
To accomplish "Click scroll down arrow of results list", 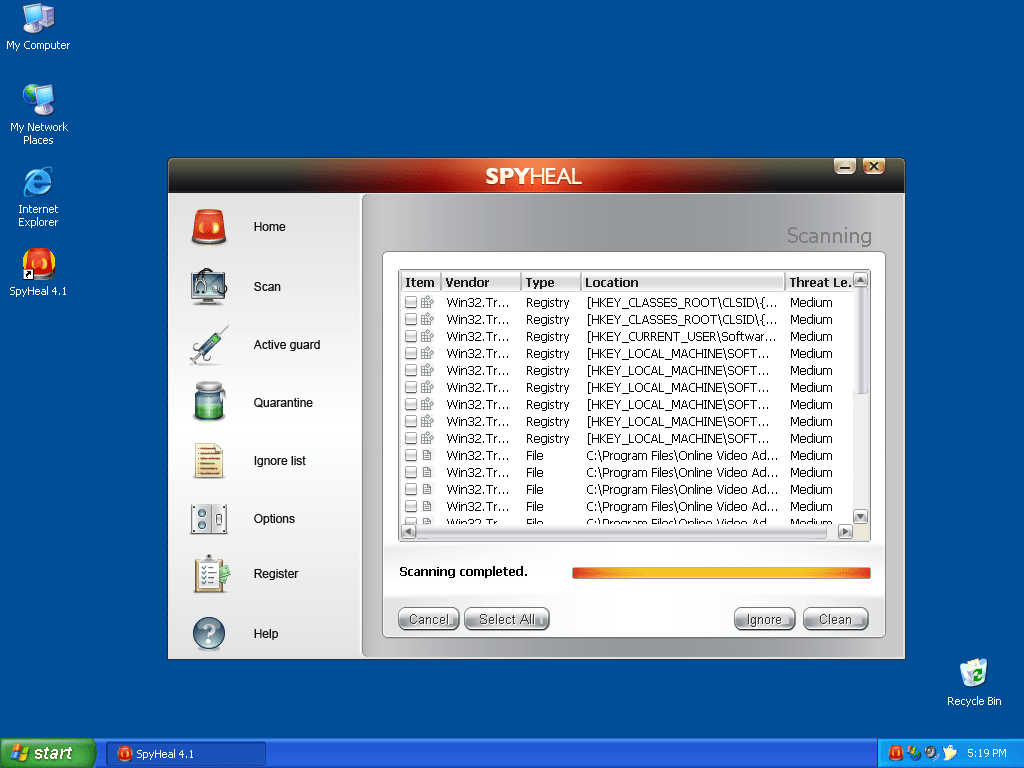I will [860, 516].
